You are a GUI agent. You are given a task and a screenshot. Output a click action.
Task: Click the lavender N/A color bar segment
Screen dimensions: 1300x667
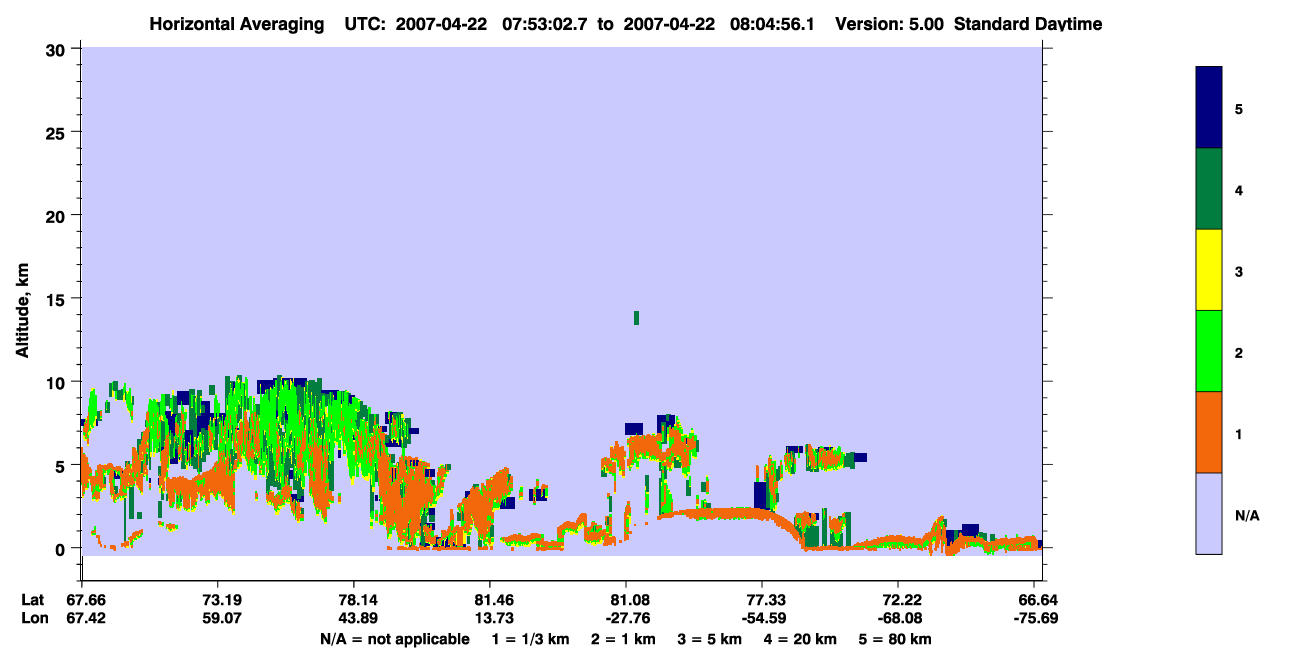tap(1209, 513)
